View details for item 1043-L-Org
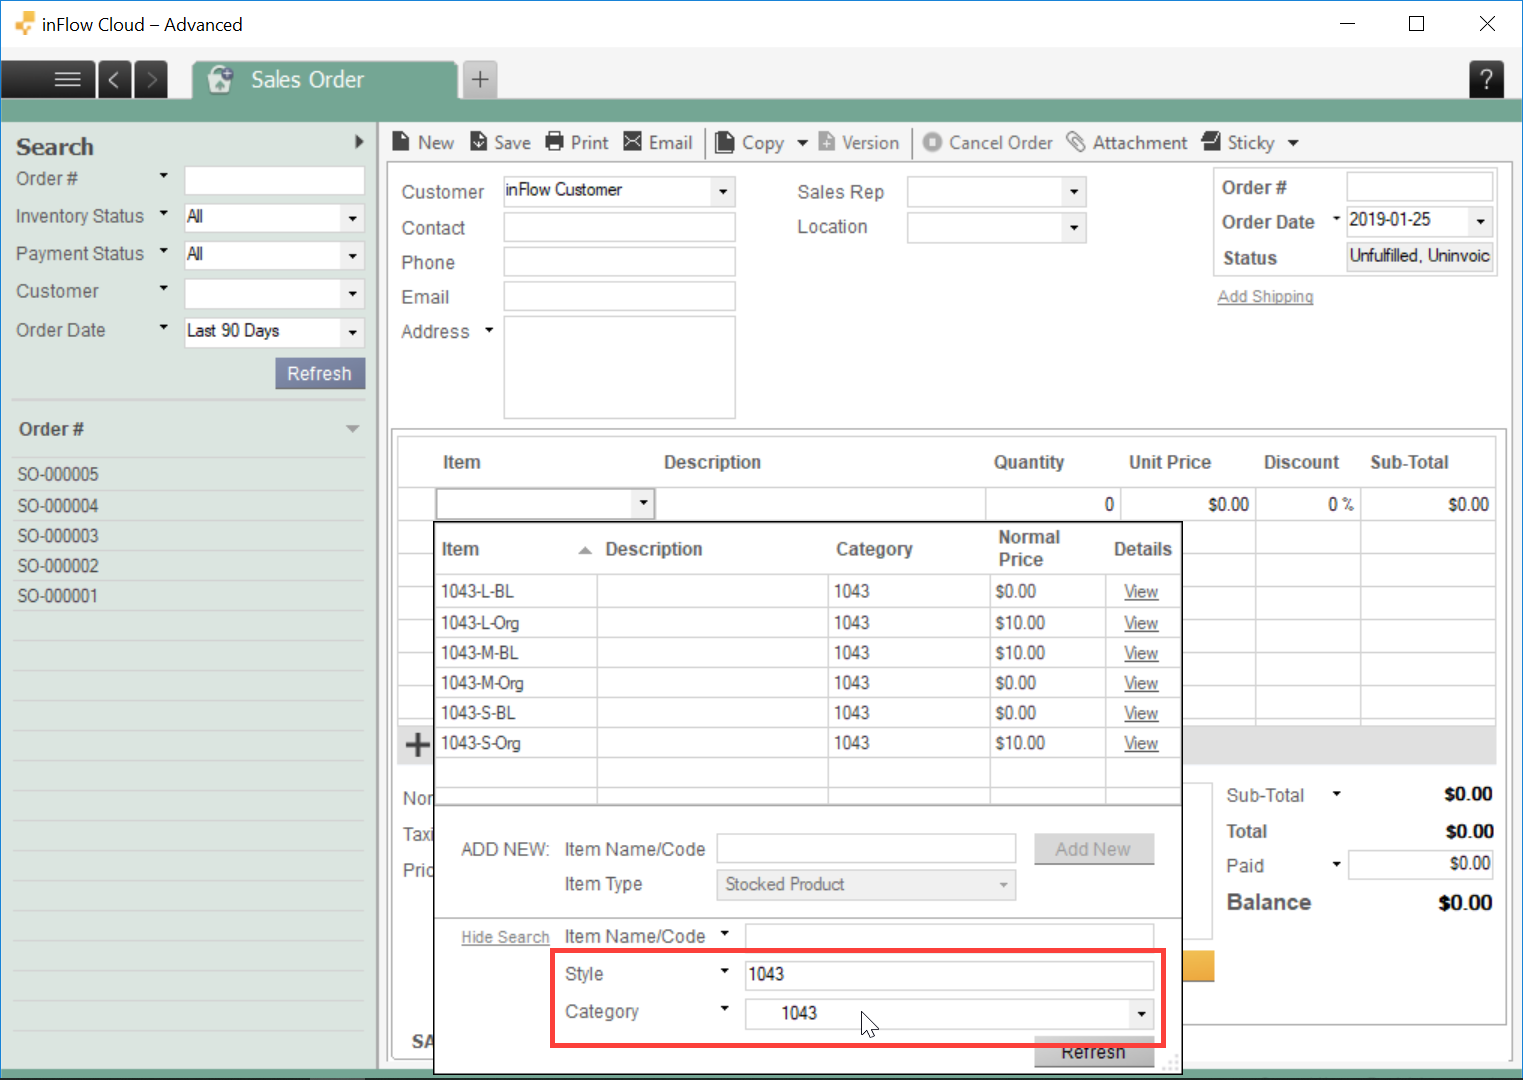 click(1141, 623)
